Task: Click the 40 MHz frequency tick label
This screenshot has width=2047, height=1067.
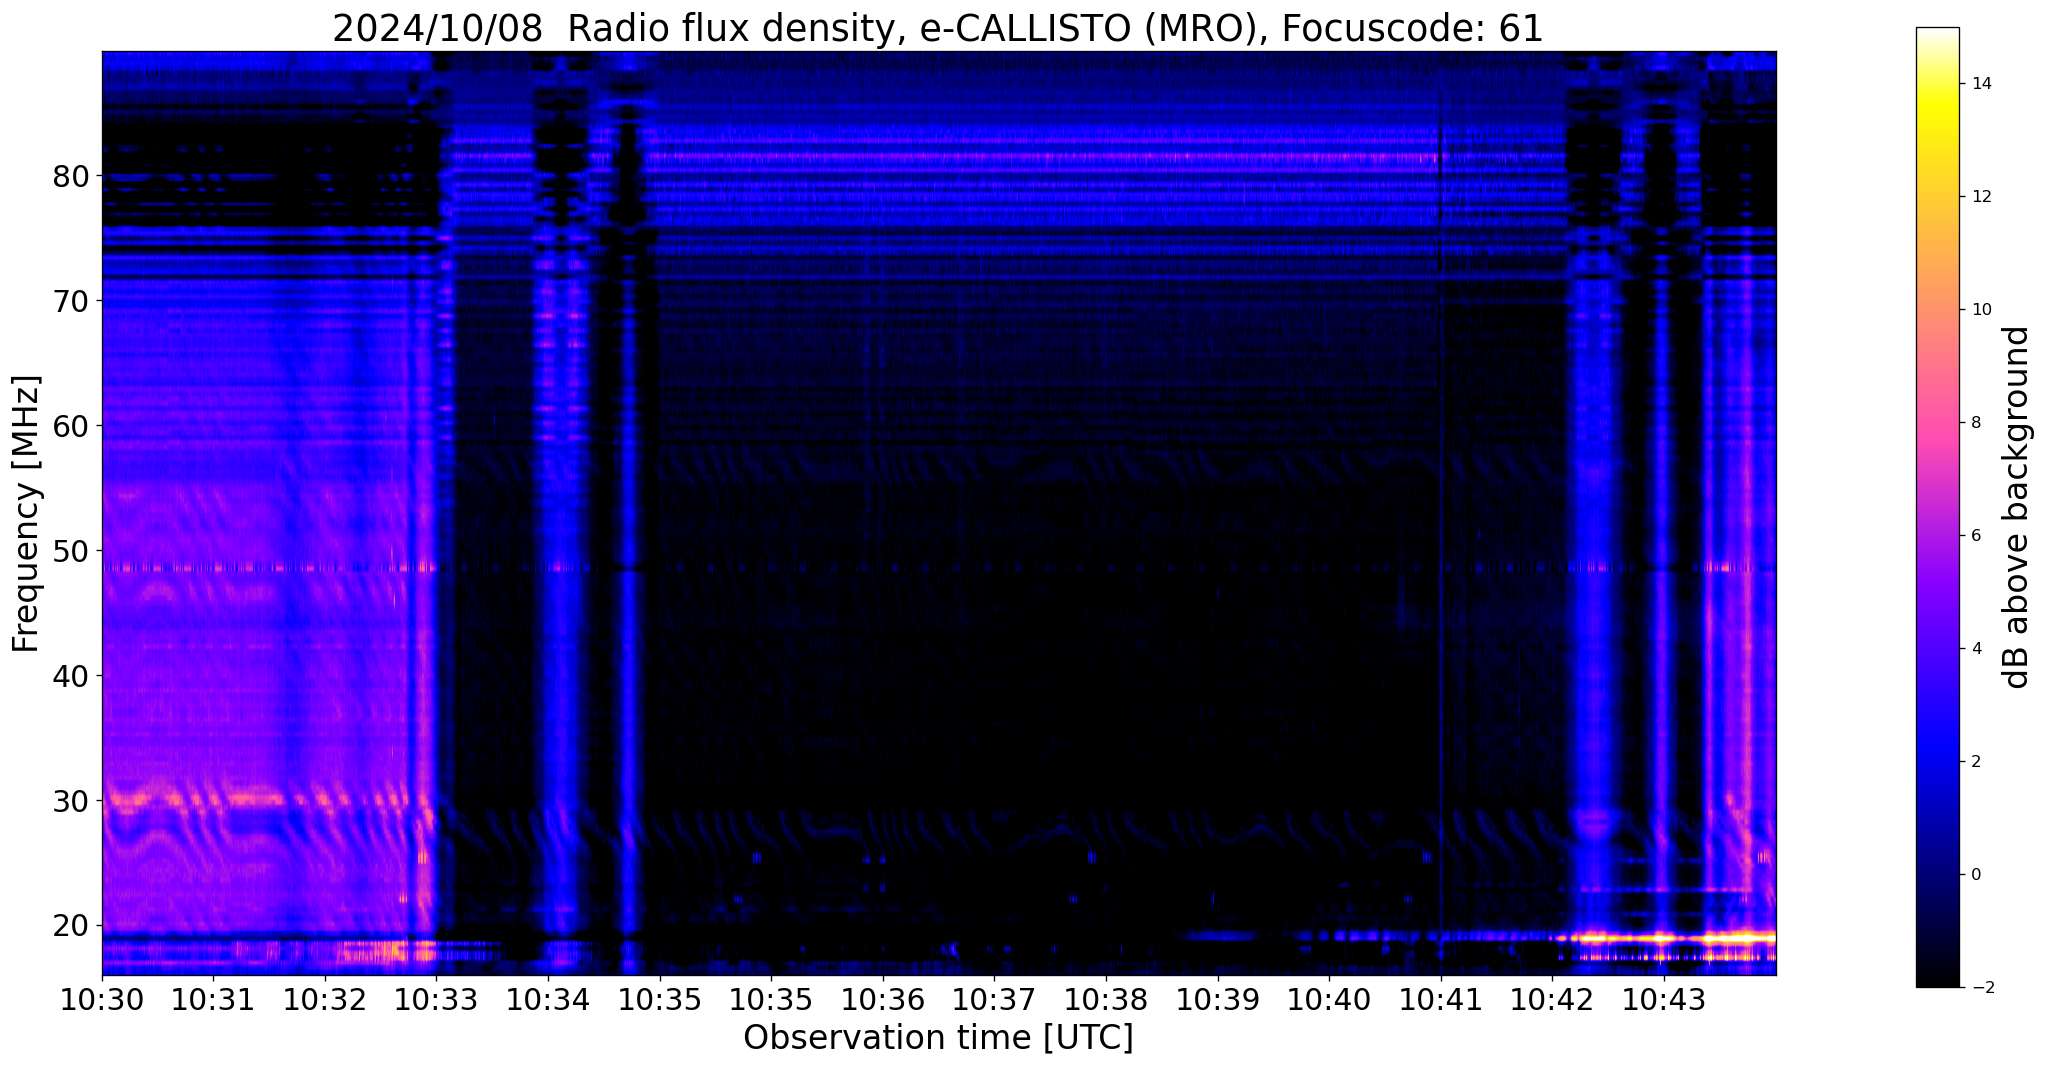Action: (72, 676)
